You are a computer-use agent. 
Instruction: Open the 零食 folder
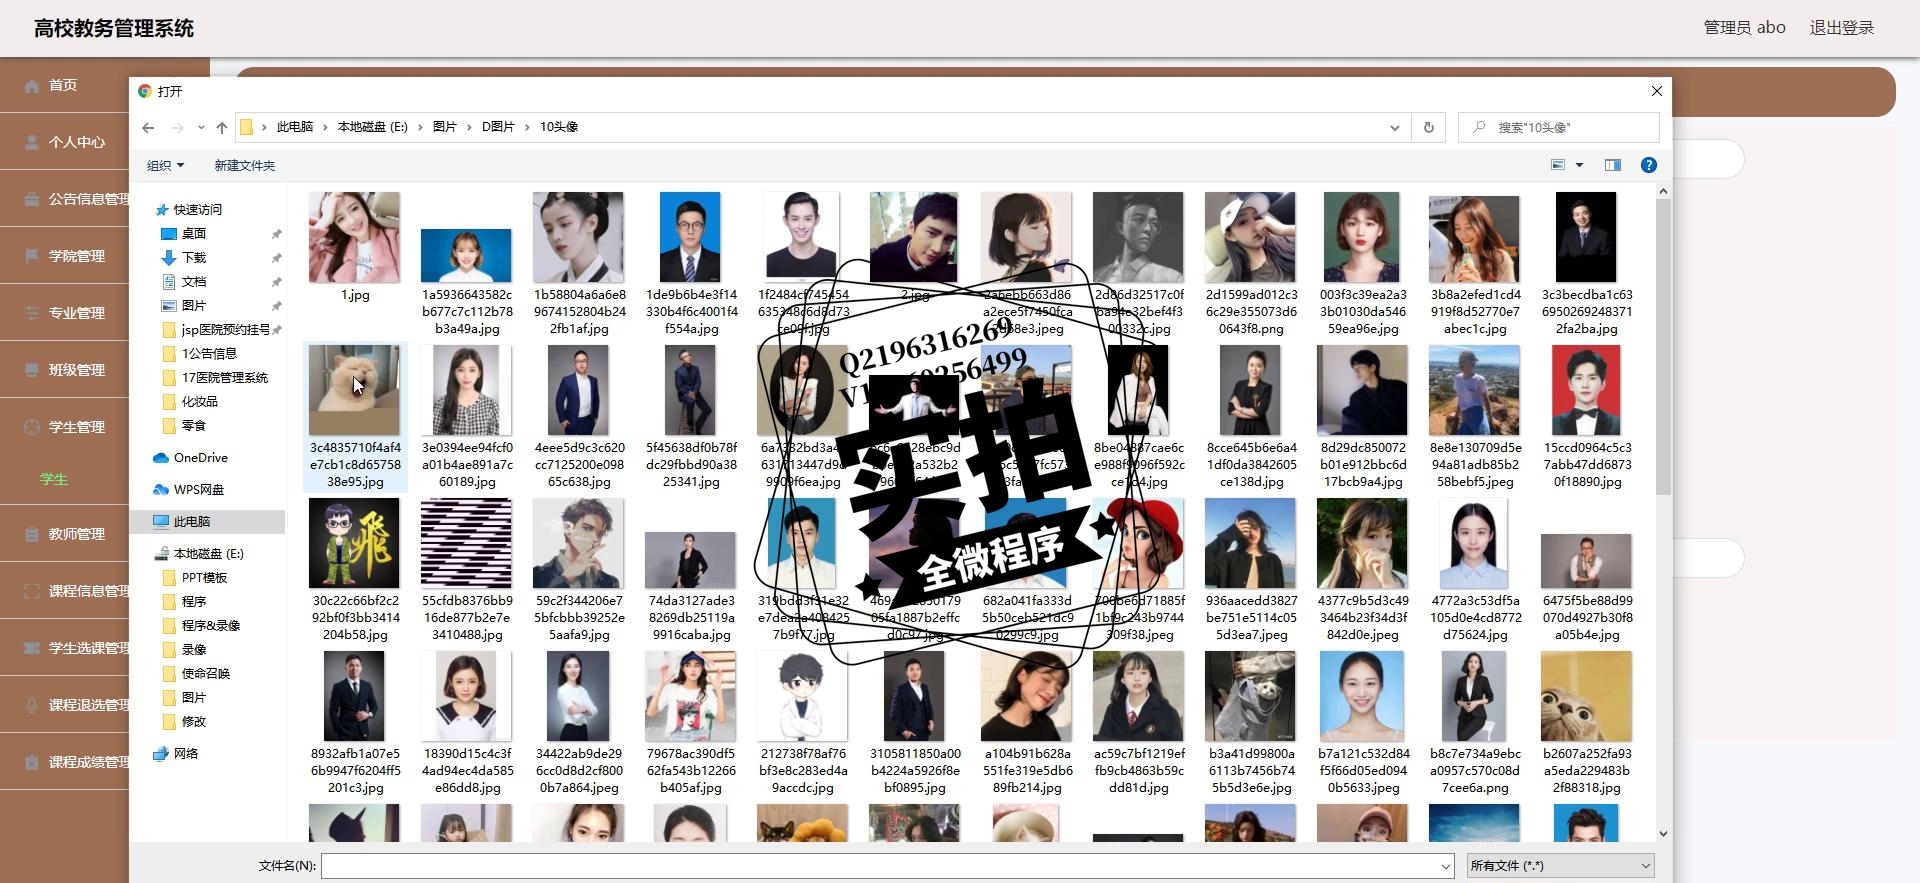(194, 425)
